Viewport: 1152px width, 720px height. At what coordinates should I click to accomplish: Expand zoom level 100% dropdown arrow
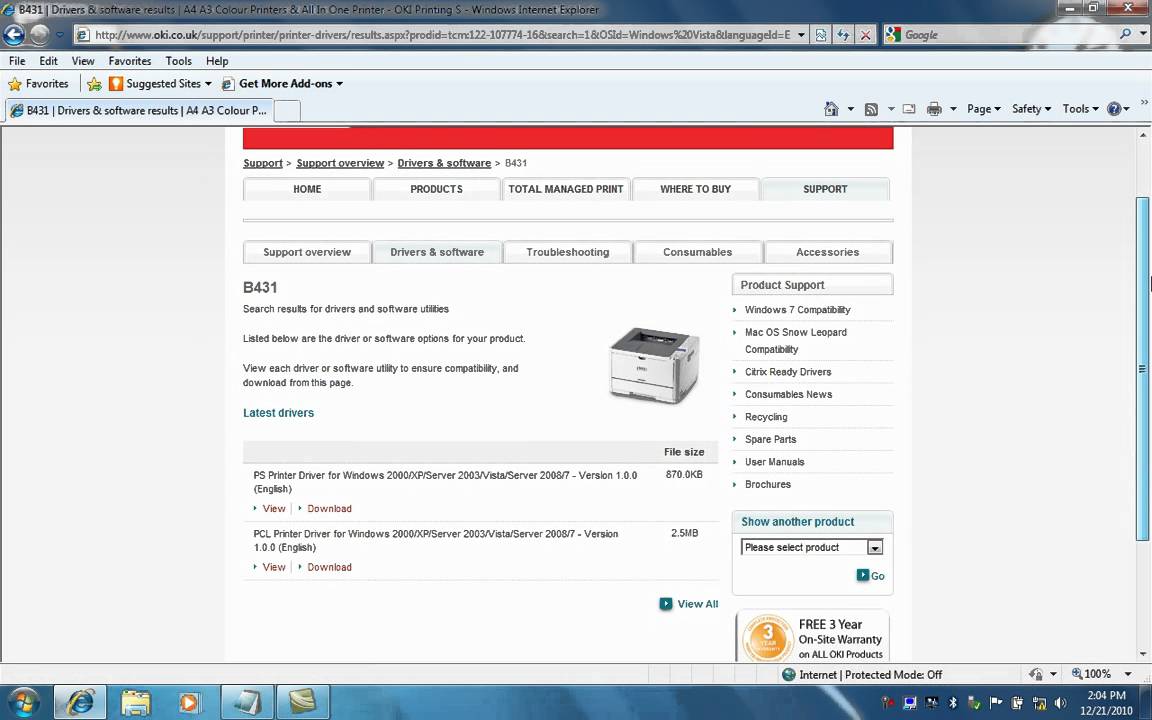[1128, 674]
